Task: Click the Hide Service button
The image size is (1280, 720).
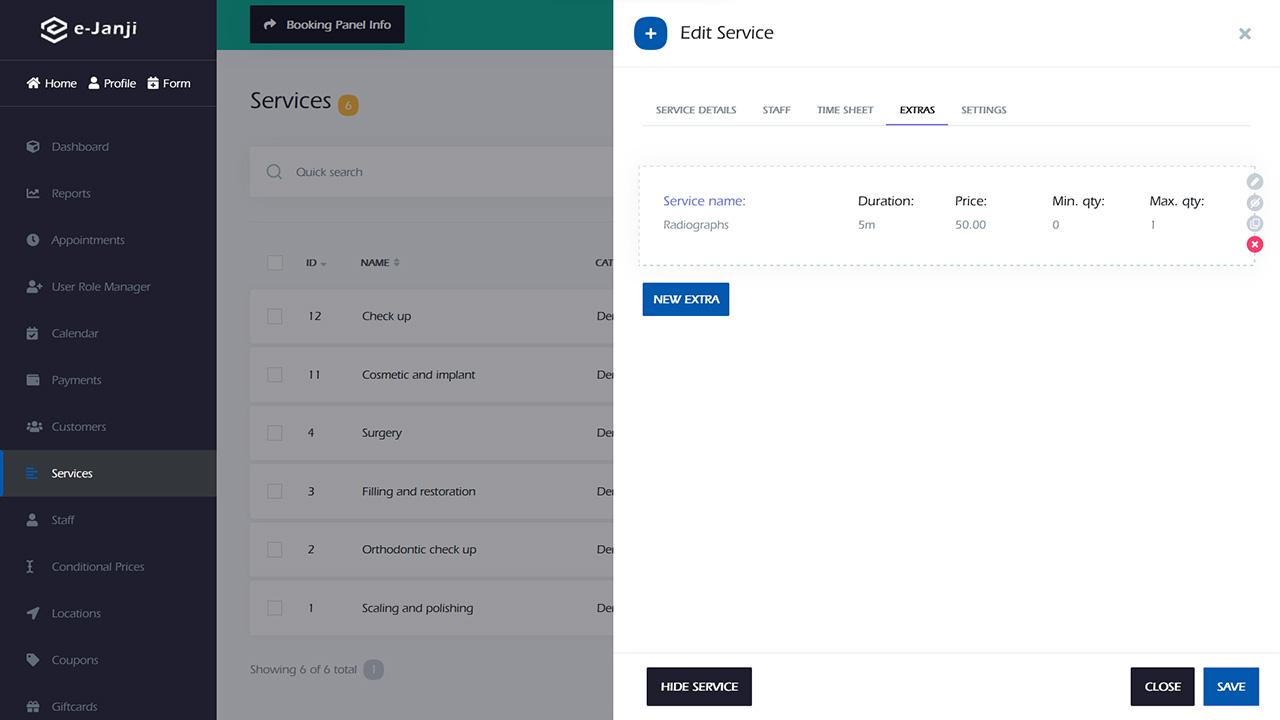Action: pos(699,687)
